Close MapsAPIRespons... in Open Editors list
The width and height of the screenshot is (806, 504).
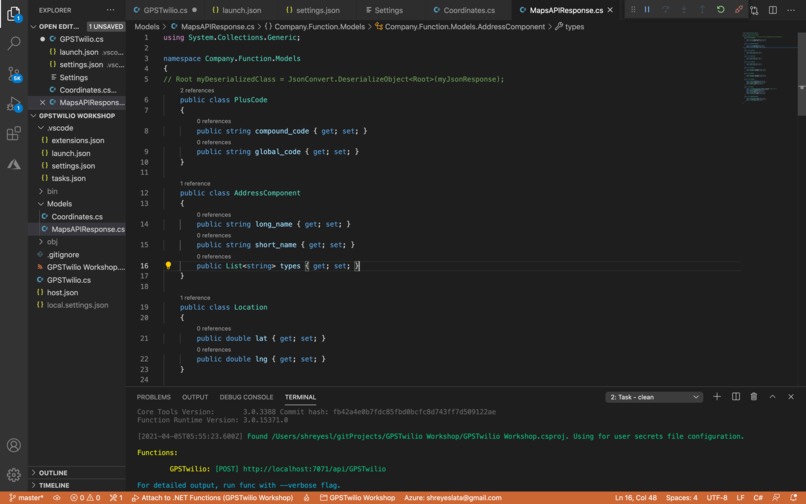click(x=43, y=102)
